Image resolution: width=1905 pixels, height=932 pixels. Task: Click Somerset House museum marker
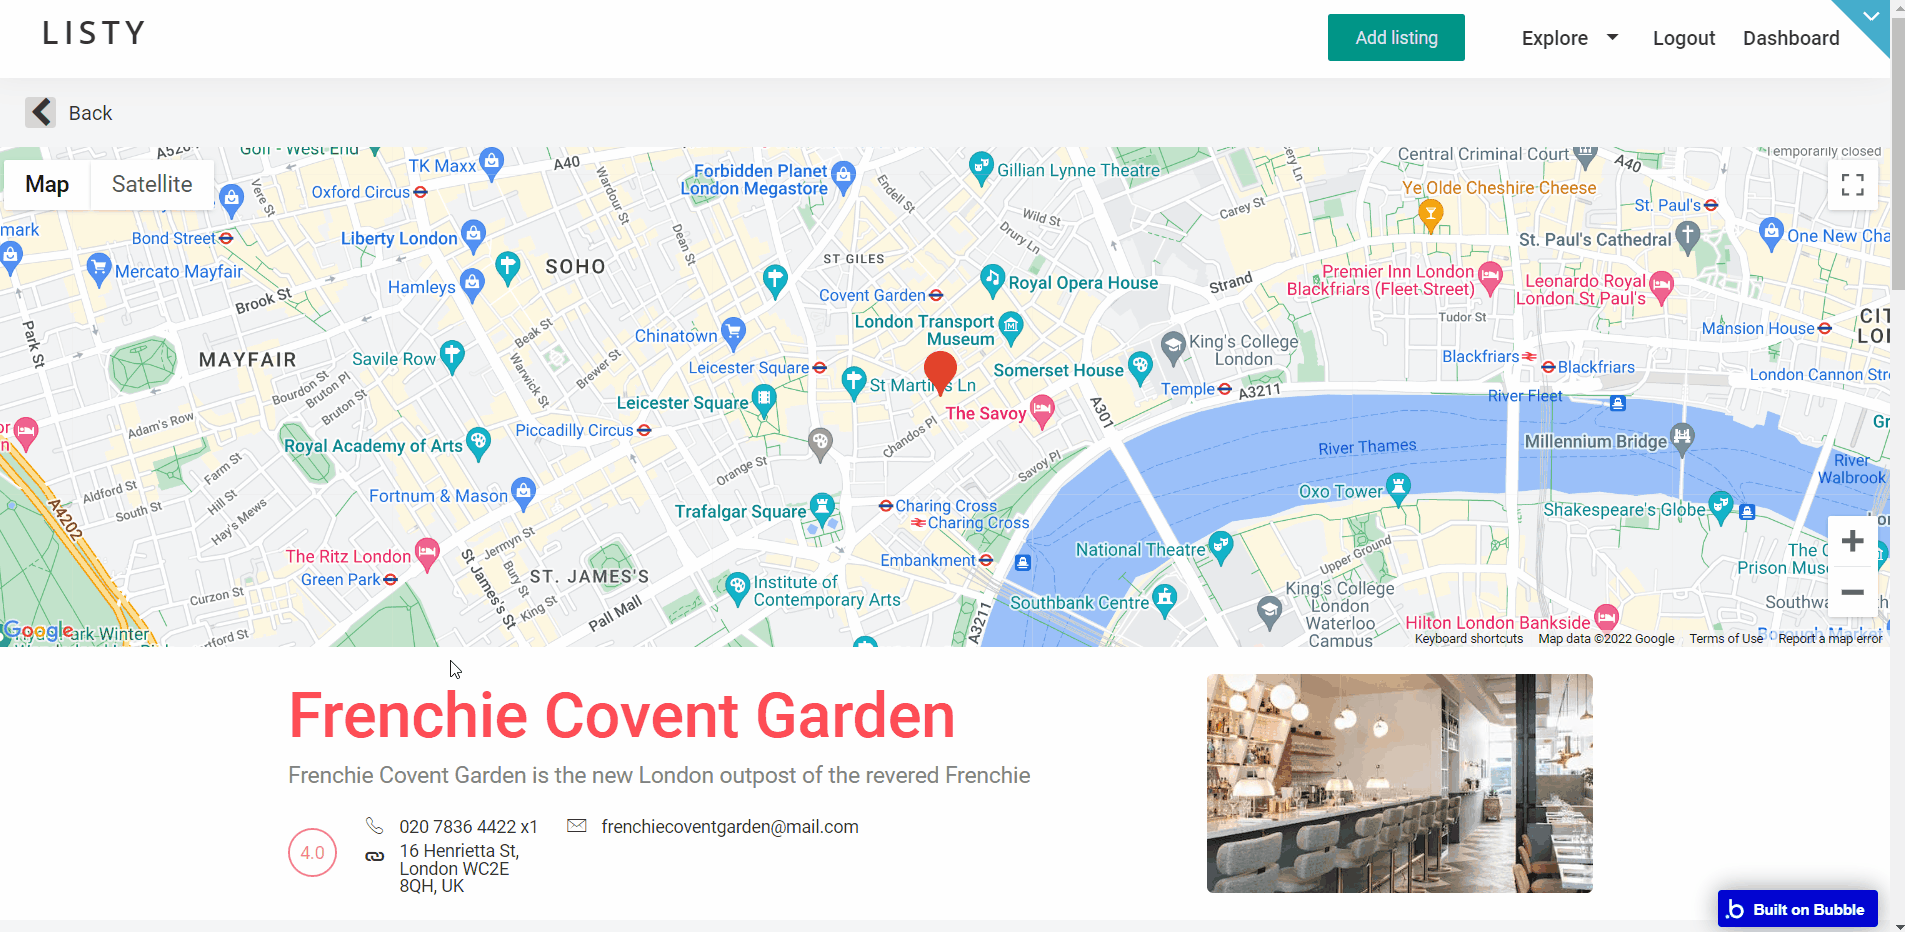[1140, 367]
